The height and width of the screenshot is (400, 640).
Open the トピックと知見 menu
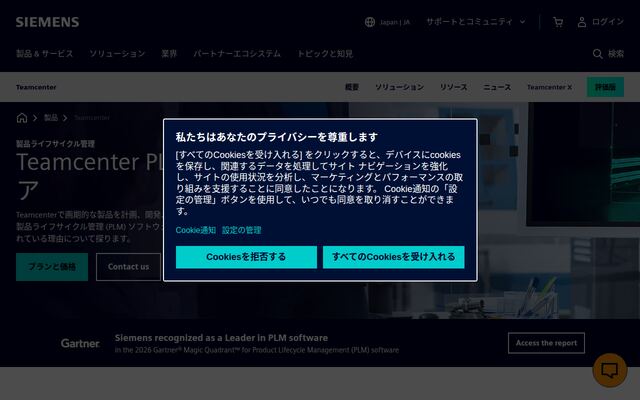point(325,54)
